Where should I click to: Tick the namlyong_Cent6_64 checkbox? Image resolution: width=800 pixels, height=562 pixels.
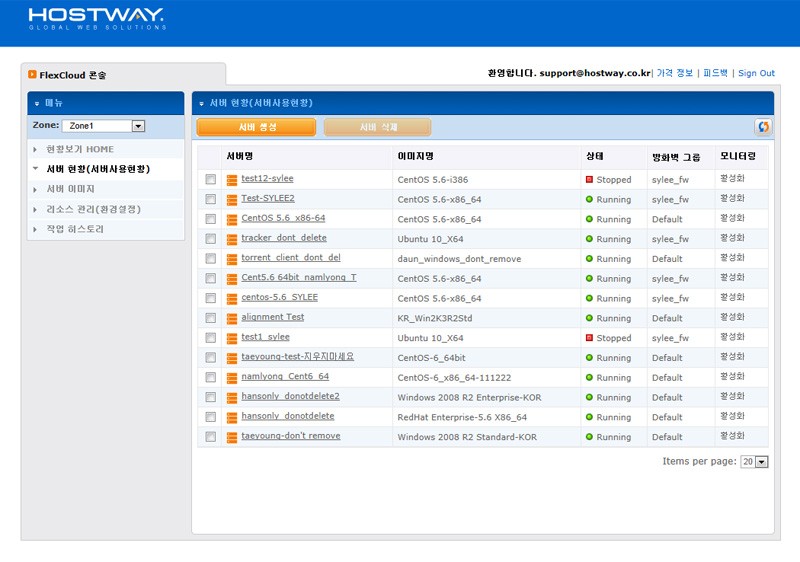point(210,377)
